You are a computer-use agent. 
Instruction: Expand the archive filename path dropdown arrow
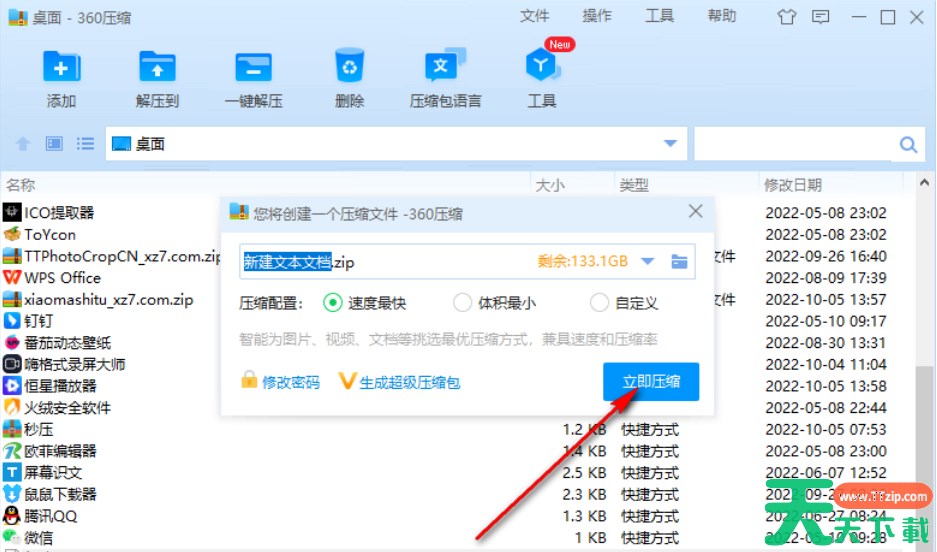pyautogui.click(x=647, y=262)
